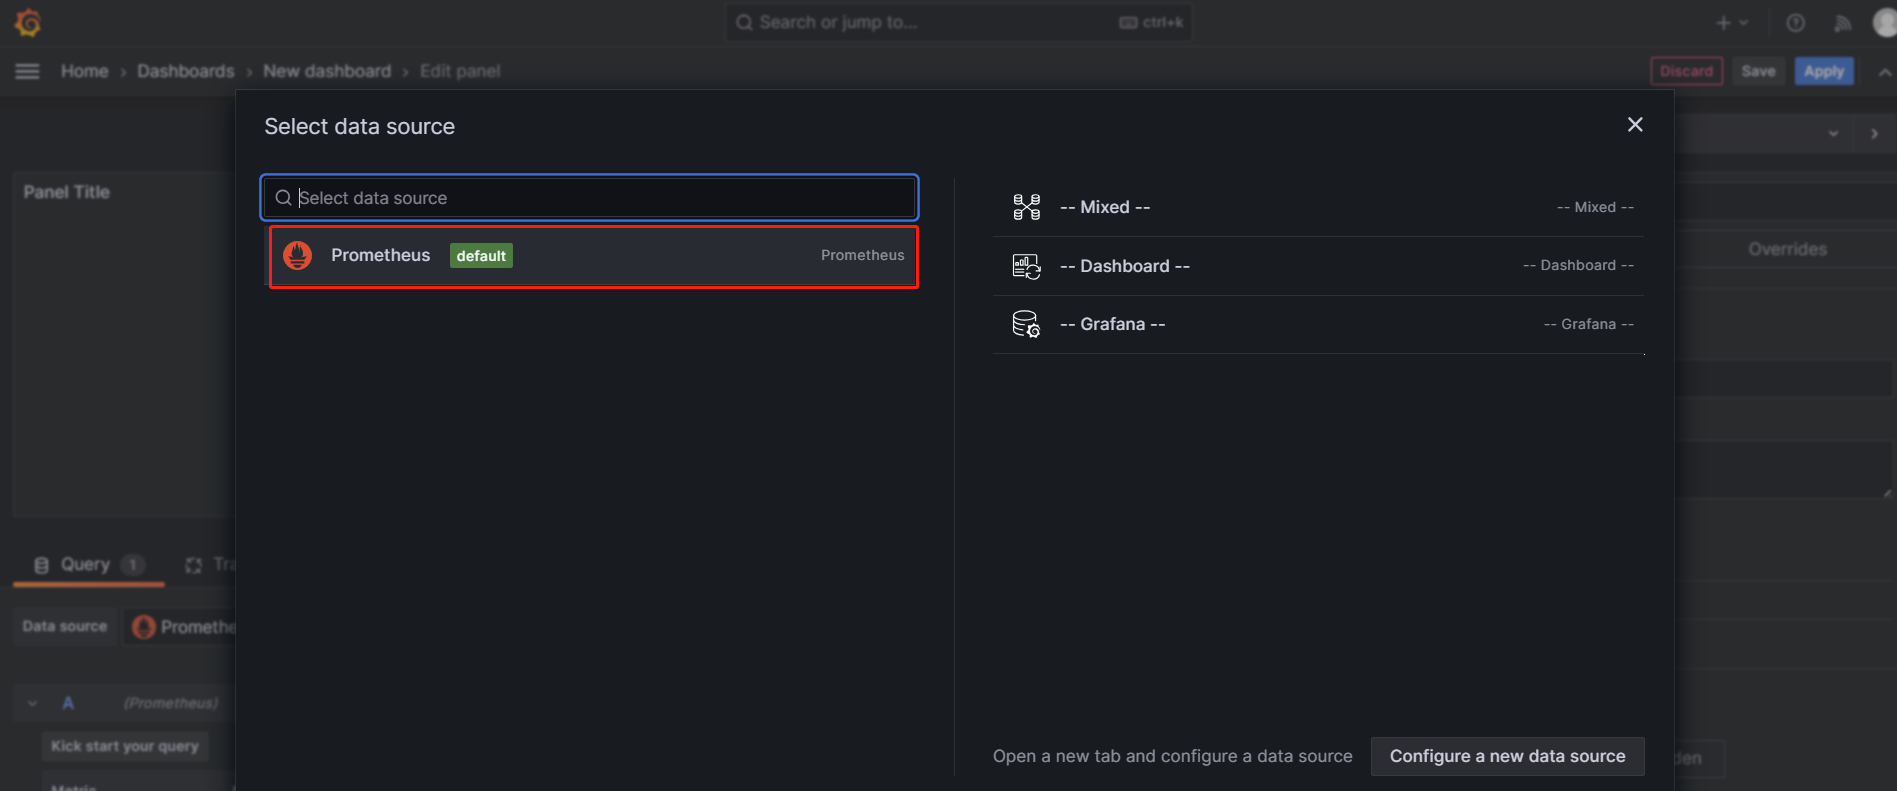1897x791 pixels.
Task: Click the Query tab database icon
Action: coord(41,565)
